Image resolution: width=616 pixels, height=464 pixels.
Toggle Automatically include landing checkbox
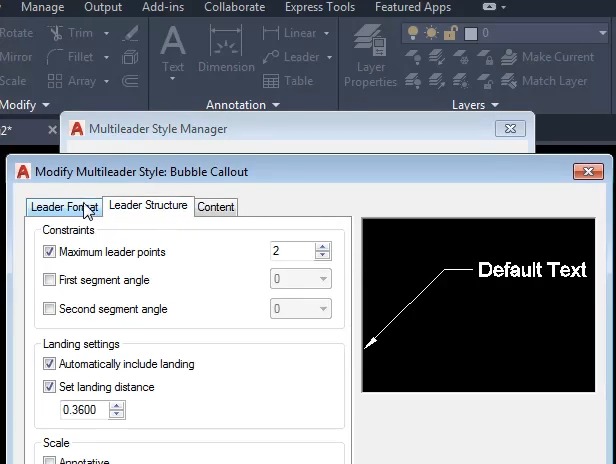coord(50,364)
